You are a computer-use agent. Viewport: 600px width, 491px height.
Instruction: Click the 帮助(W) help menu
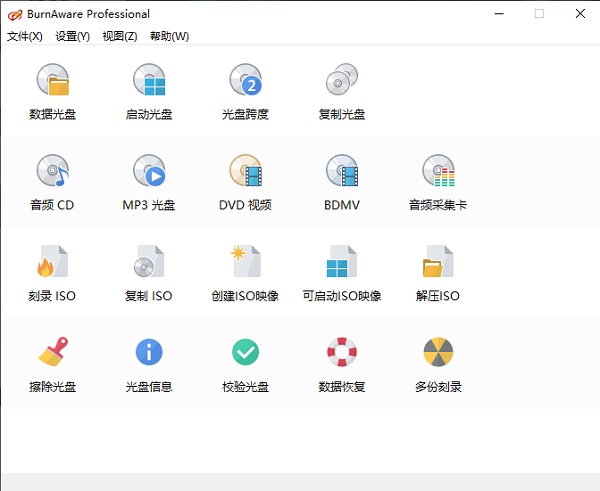pyautogui.click(x=169, y=36)
